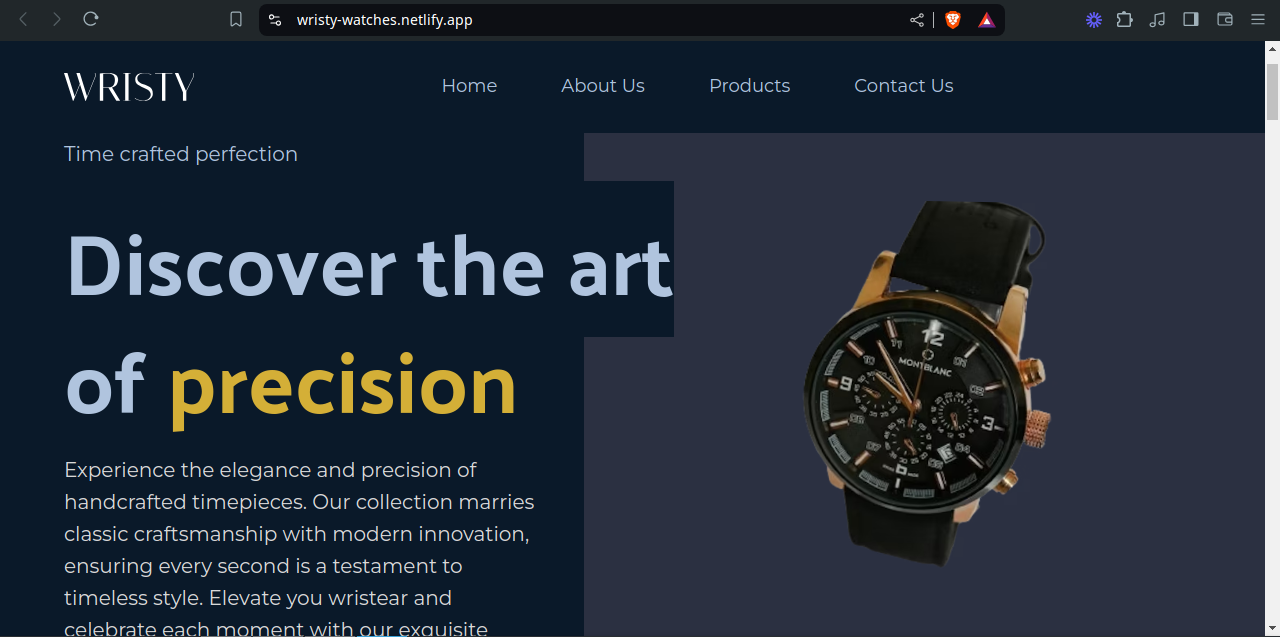Bookmark this page using bookmark icon

(x=236, y=19)
